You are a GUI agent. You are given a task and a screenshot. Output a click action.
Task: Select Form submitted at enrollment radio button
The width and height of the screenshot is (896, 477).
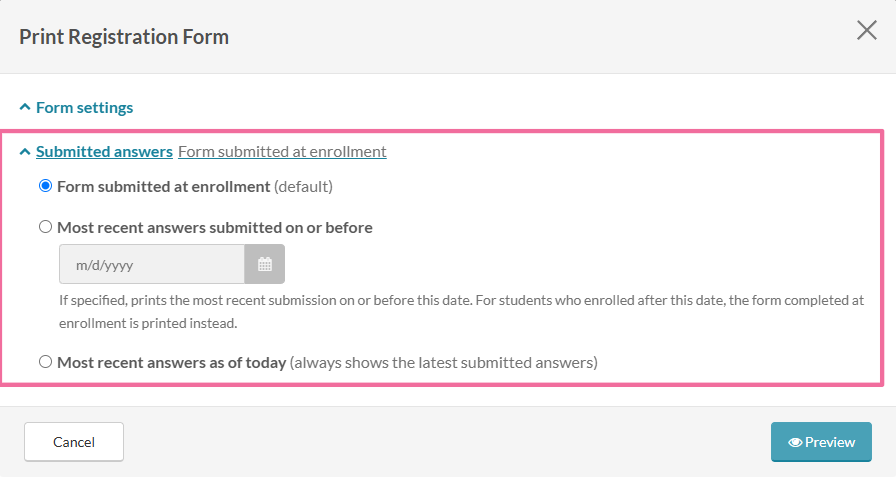click(45, 186)
